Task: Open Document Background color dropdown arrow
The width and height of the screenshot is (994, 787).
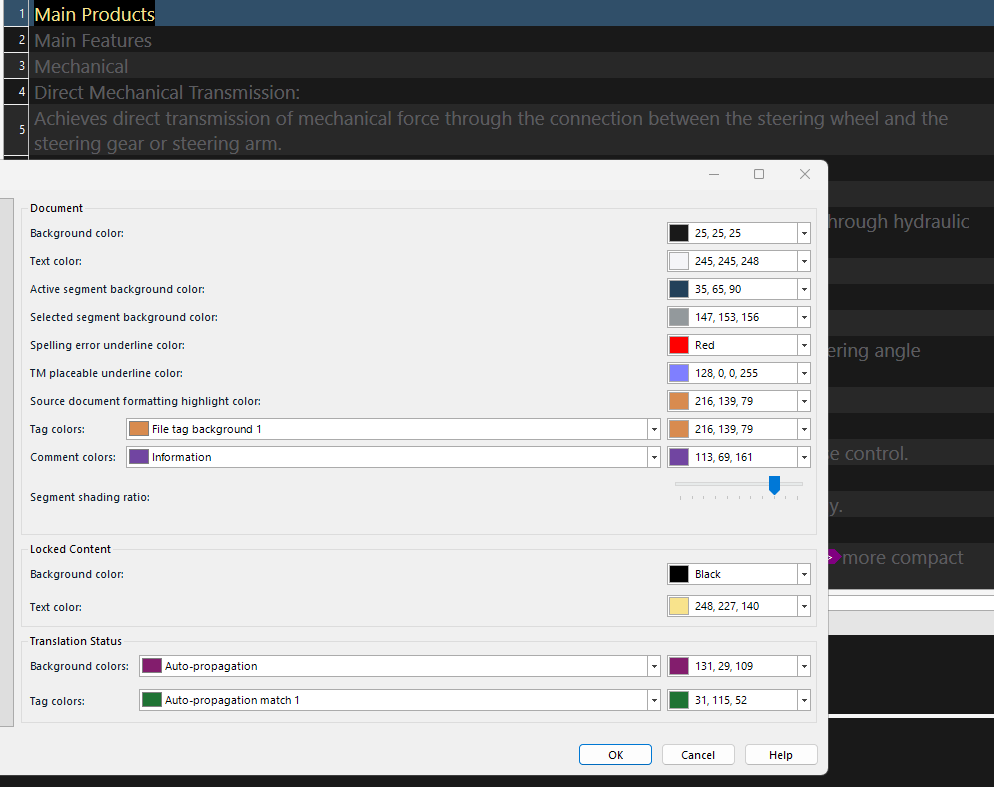Action: 804,233
